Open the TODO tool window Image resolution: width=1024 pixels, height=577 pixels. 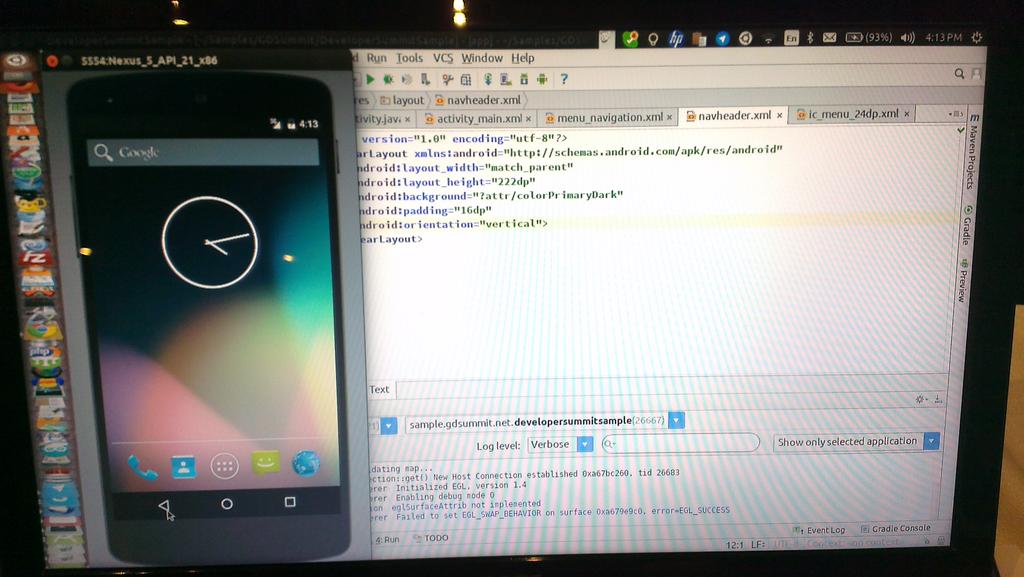(431, 538)
